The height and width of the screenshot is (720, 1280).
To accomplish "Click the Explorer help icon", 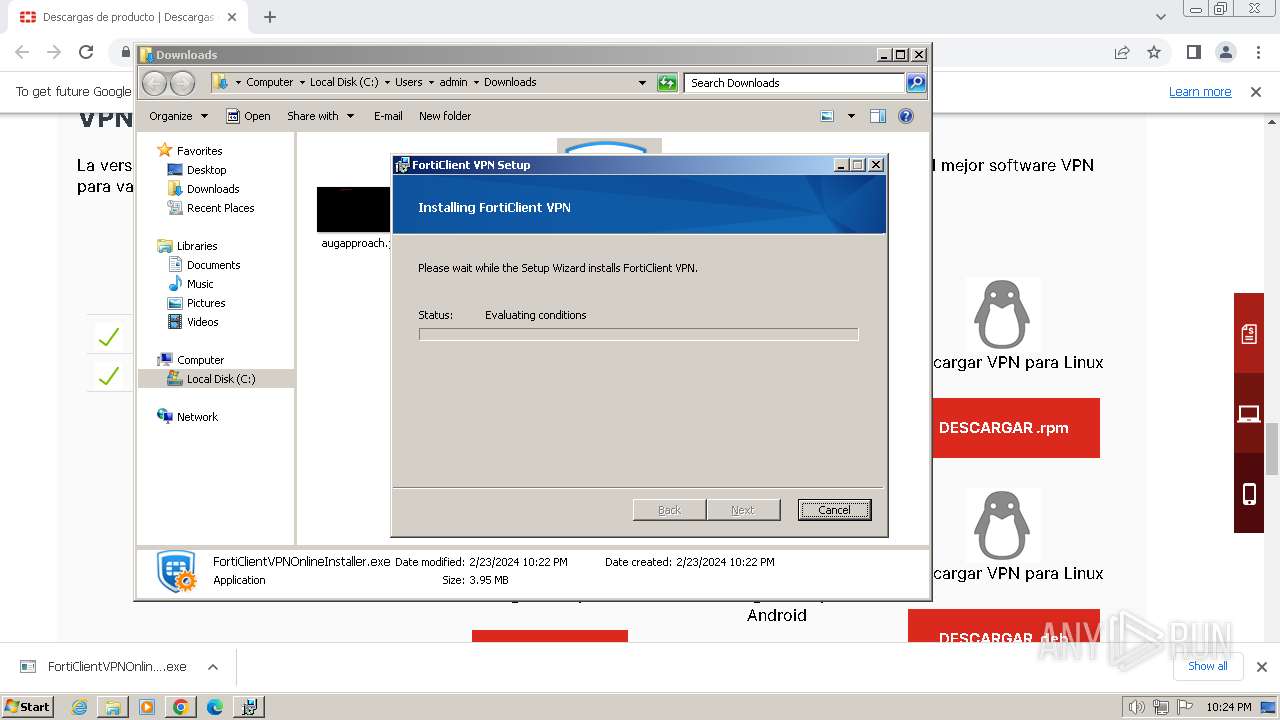I will [x=906, y=116].
